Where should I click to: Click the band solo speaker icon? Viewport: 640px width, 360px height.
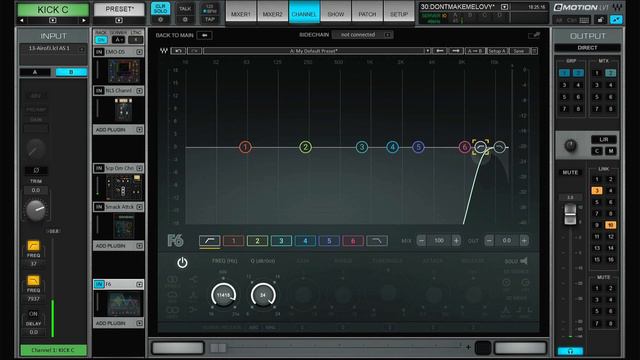tap(524, 261)
